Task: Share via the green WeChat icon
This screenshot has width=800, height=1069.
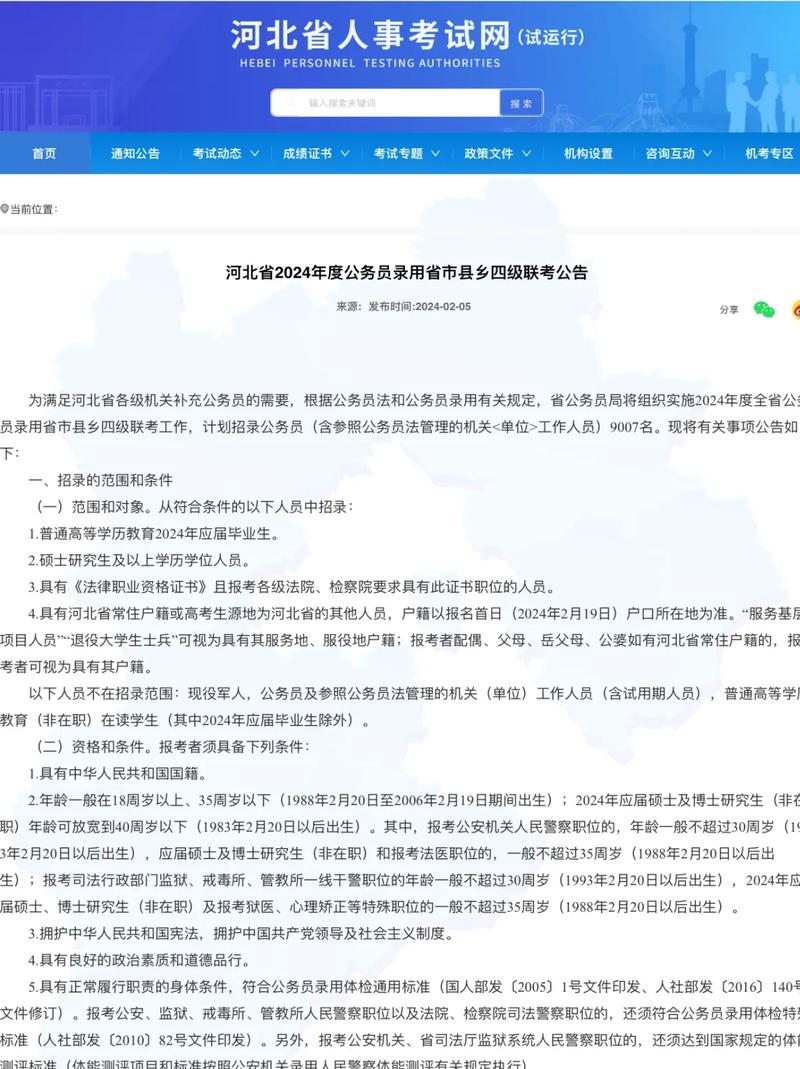Action: click(764, 310)
